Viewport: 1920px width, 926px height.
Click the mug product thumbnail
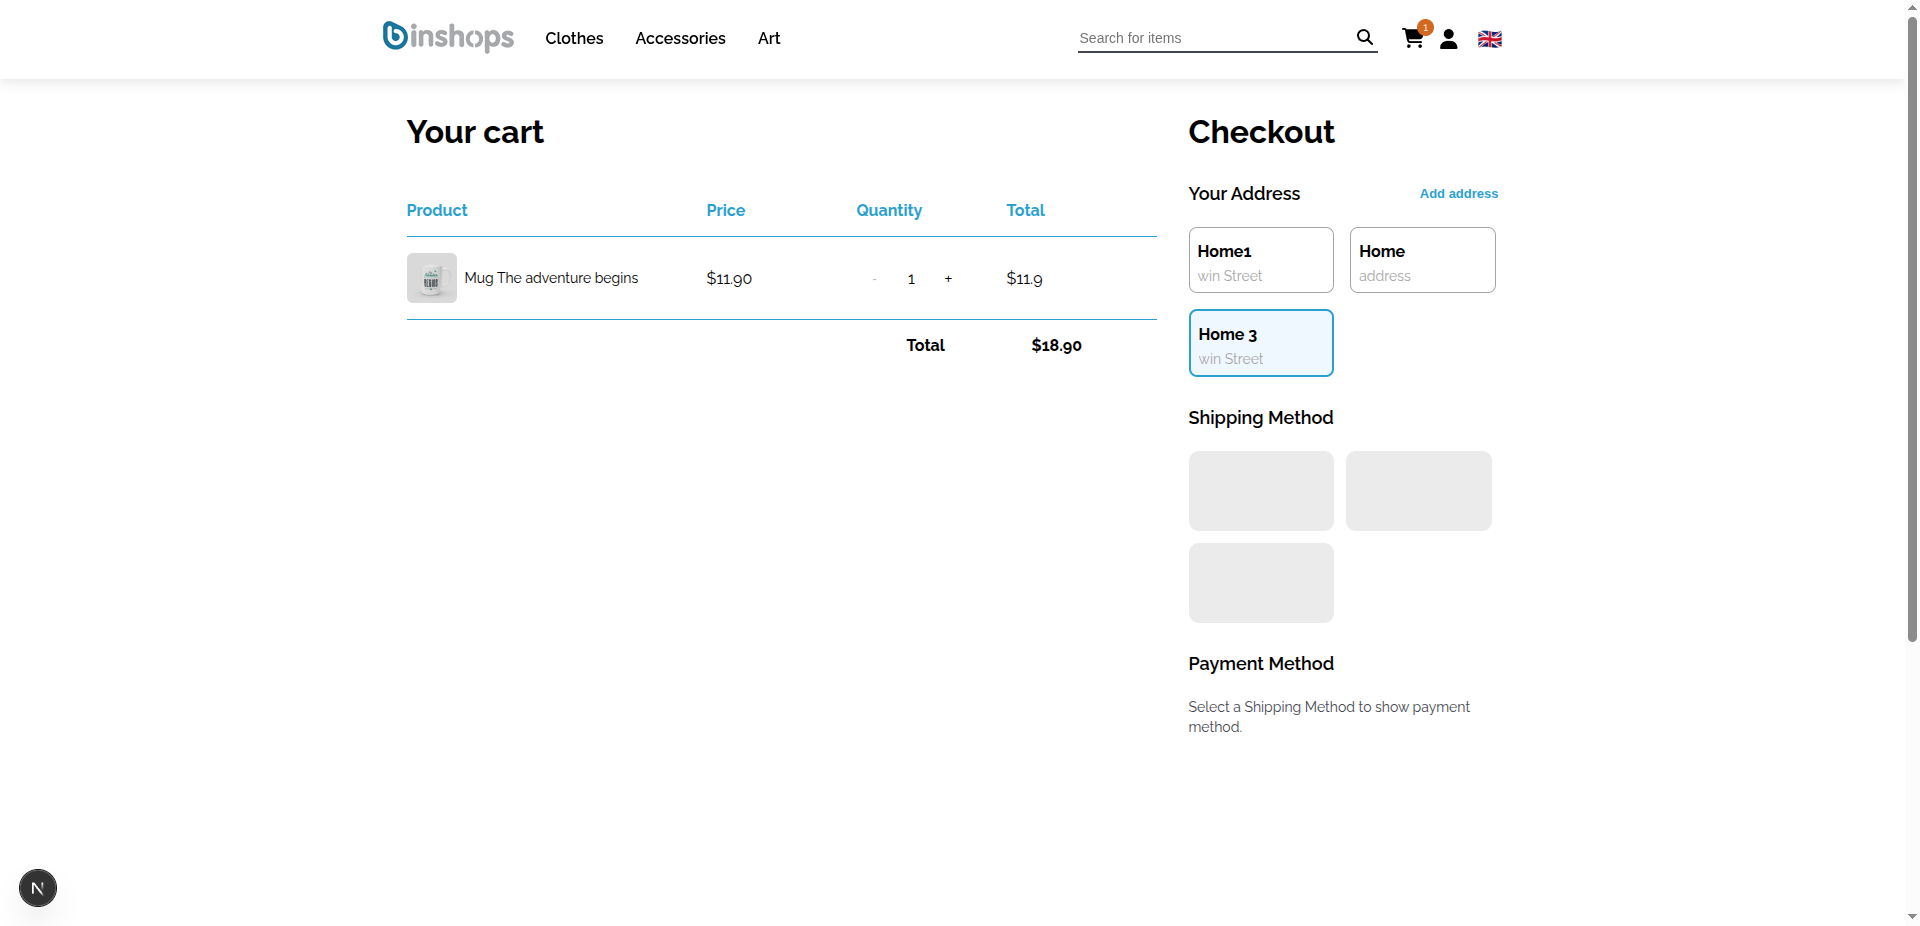pos(431,278)
